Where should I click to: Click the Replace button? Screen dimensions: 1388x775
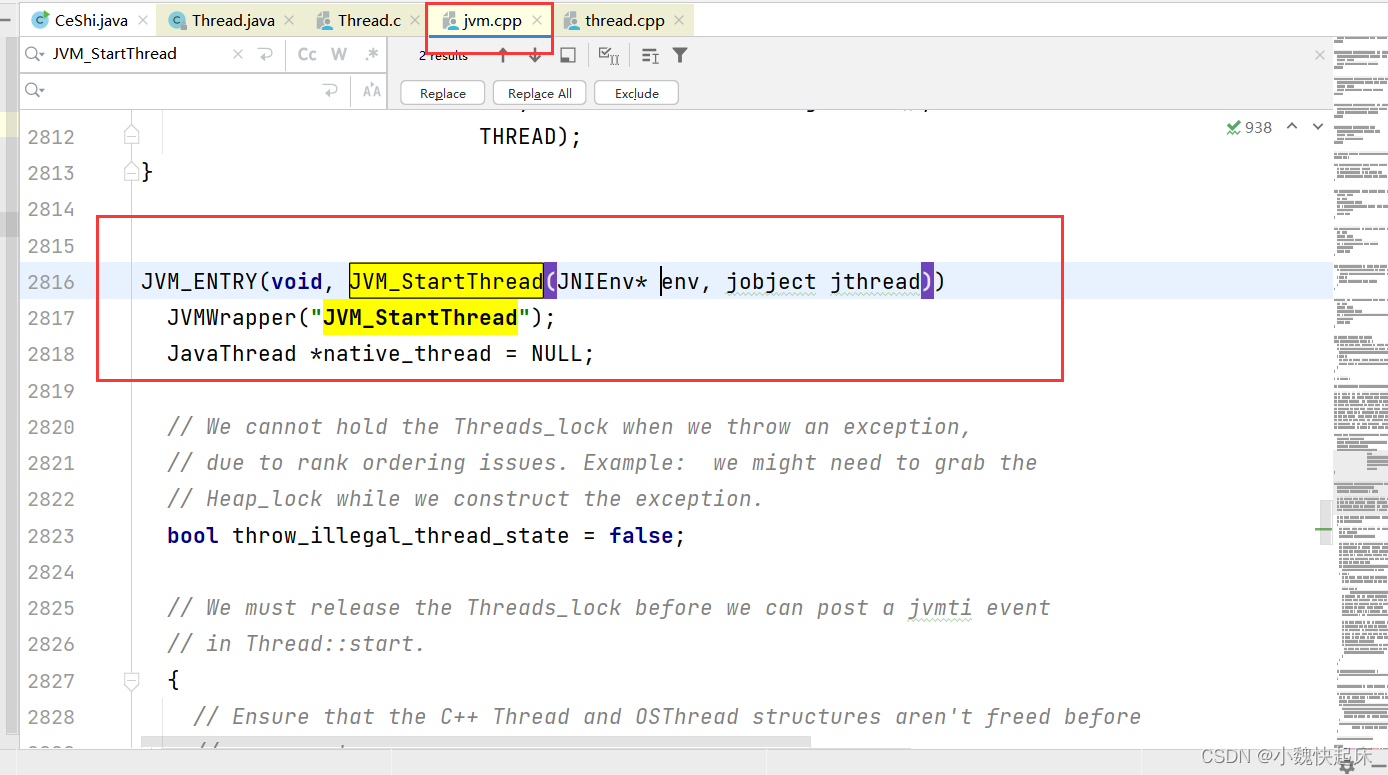click(x=443, y=93)
